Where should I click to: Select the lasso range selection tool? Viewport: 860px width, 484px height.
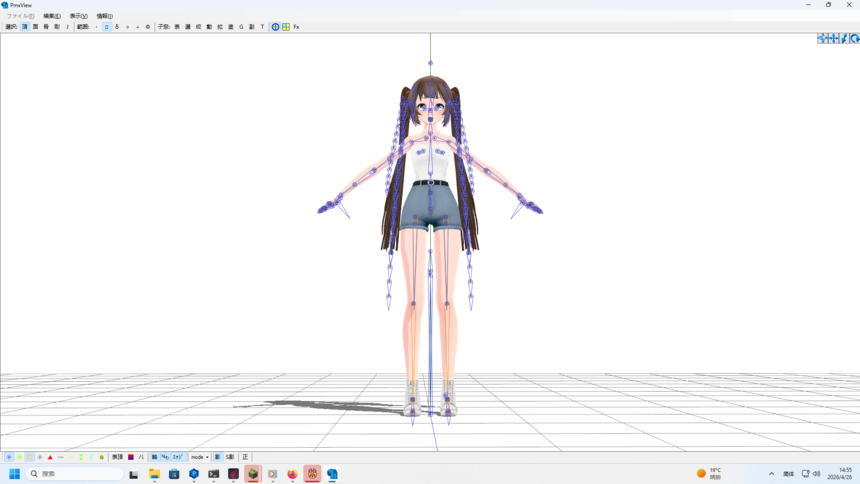117,26
